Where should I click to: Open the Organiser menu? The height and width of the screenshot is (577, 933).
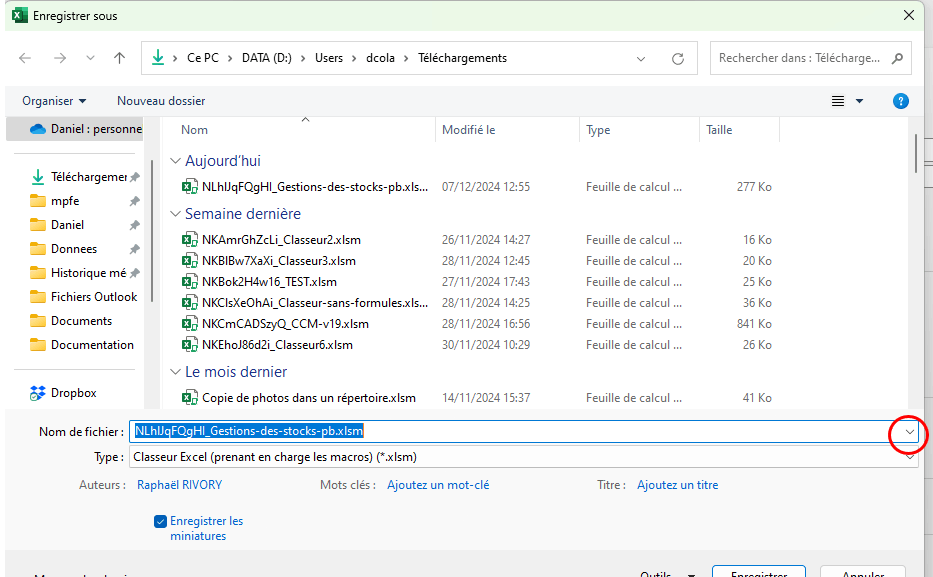[x=54, y=101]
